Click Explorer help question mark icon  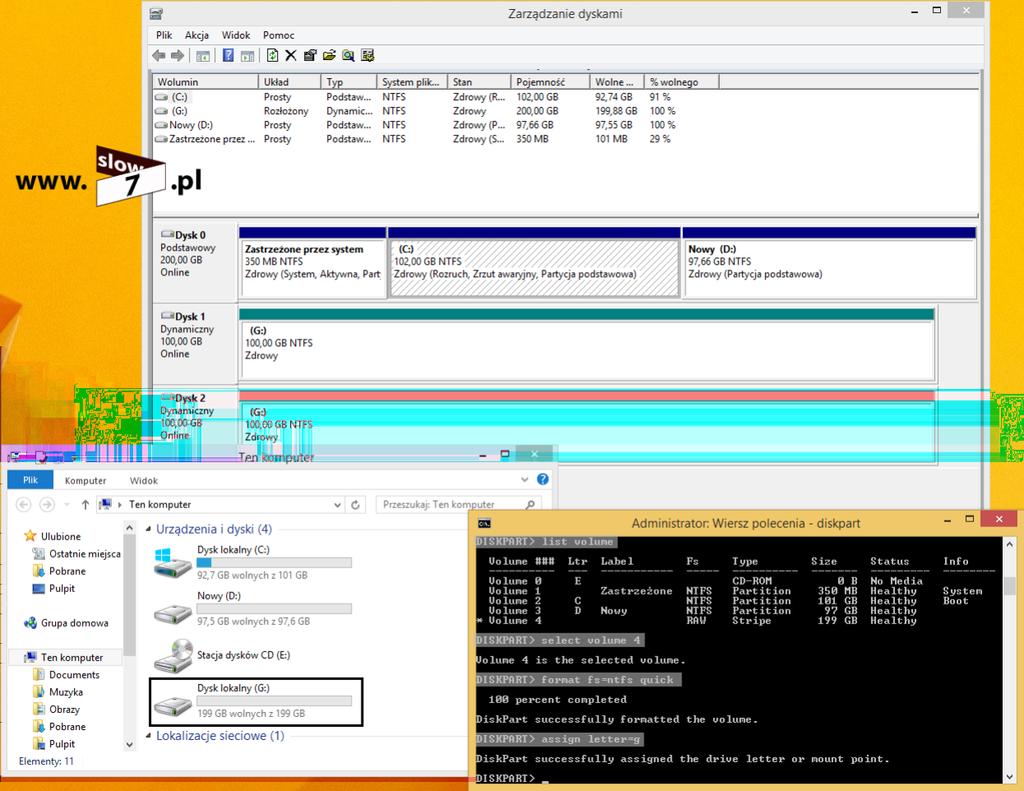point(543,479)
